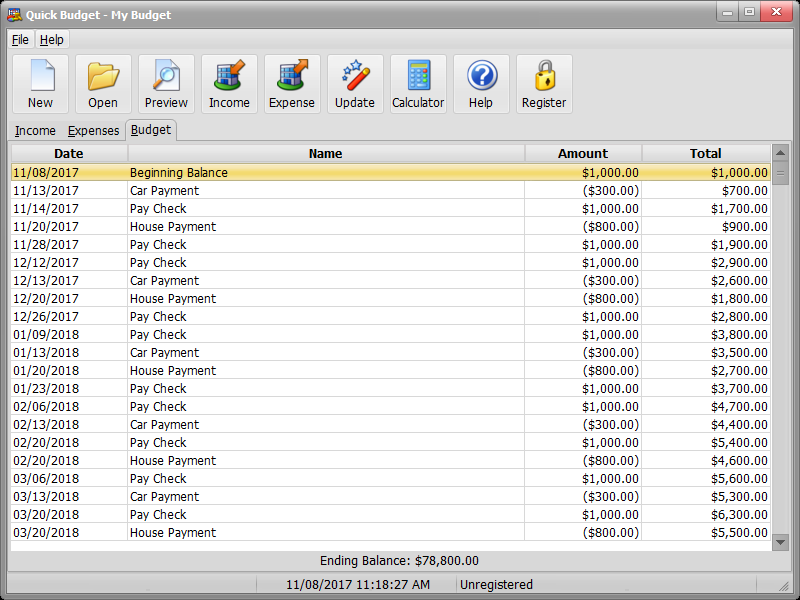This screenshot has width=800, height=600.
Task: Click the vertical scrollbar thumb
Action: coord(780,173)
